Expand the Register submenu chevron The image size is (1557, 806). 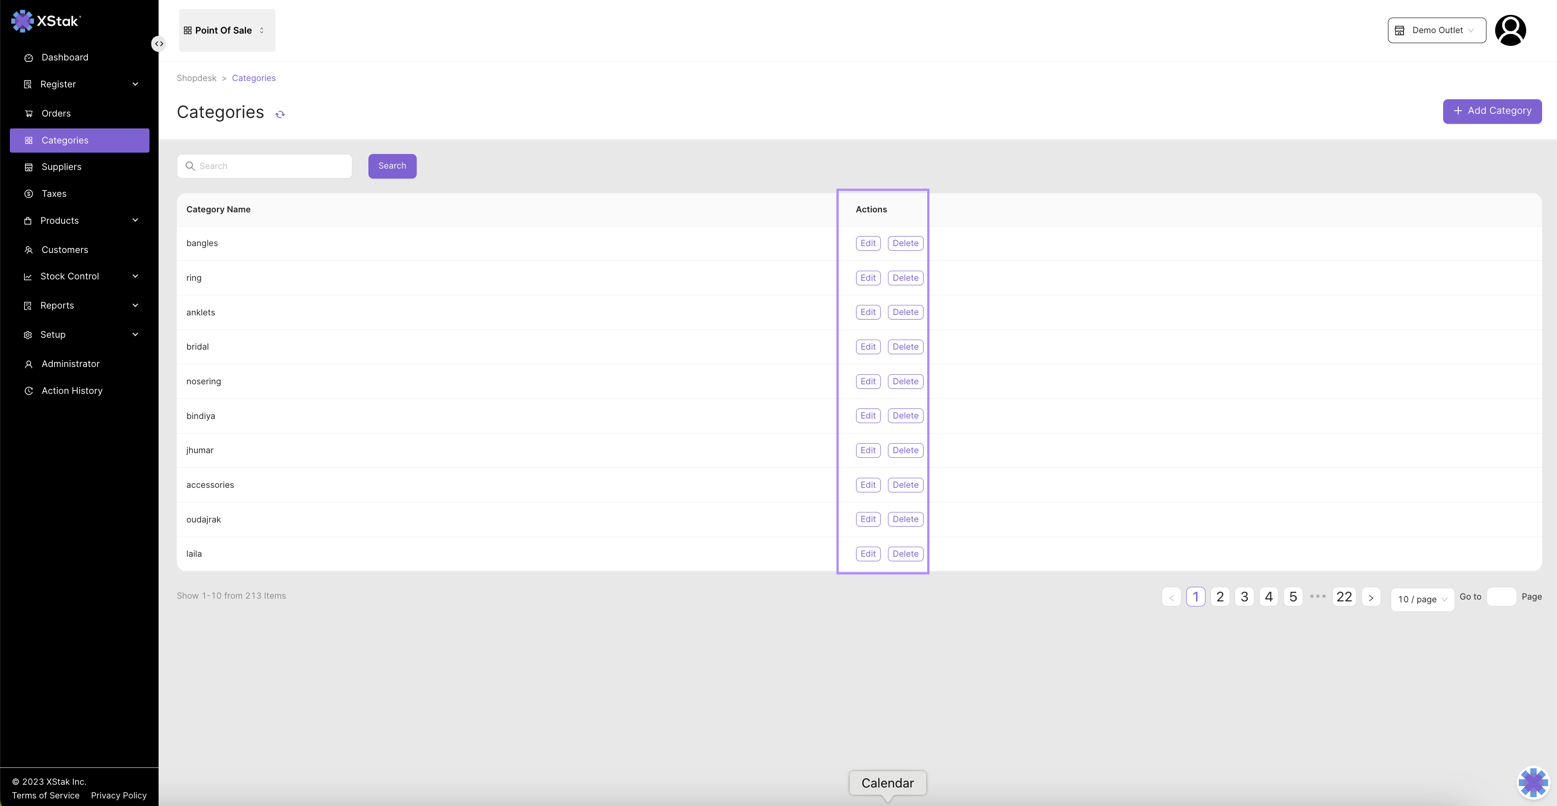tap(135, 84)
